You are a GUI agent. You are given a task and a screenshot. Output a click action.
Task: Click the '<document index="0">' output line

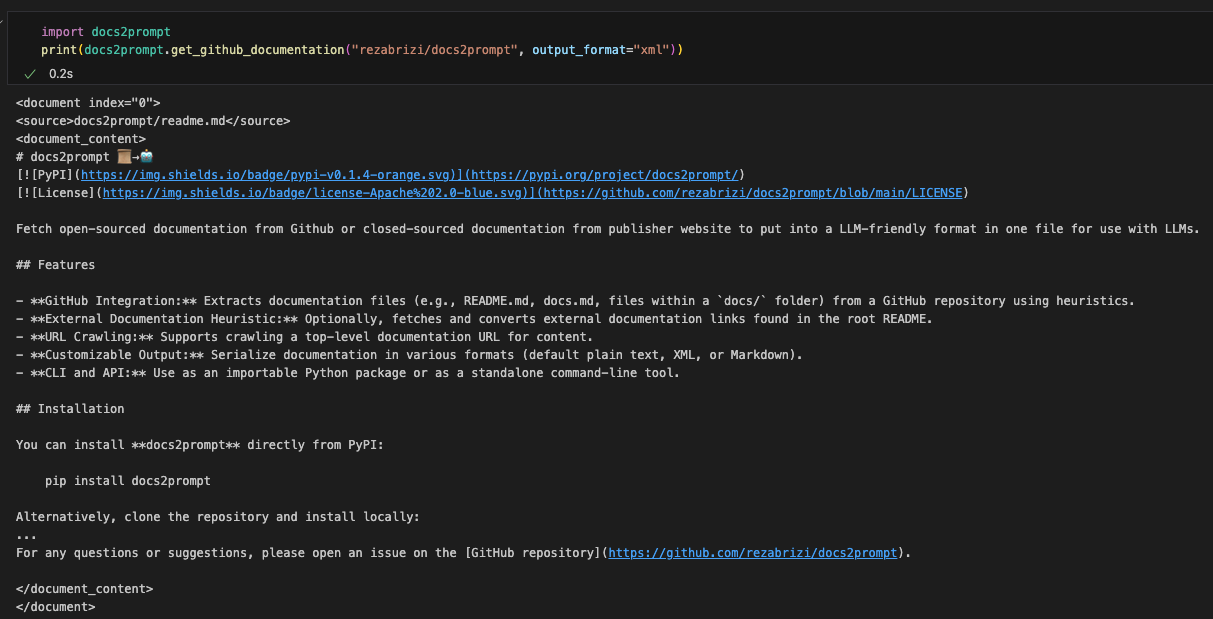click(88, 103)
